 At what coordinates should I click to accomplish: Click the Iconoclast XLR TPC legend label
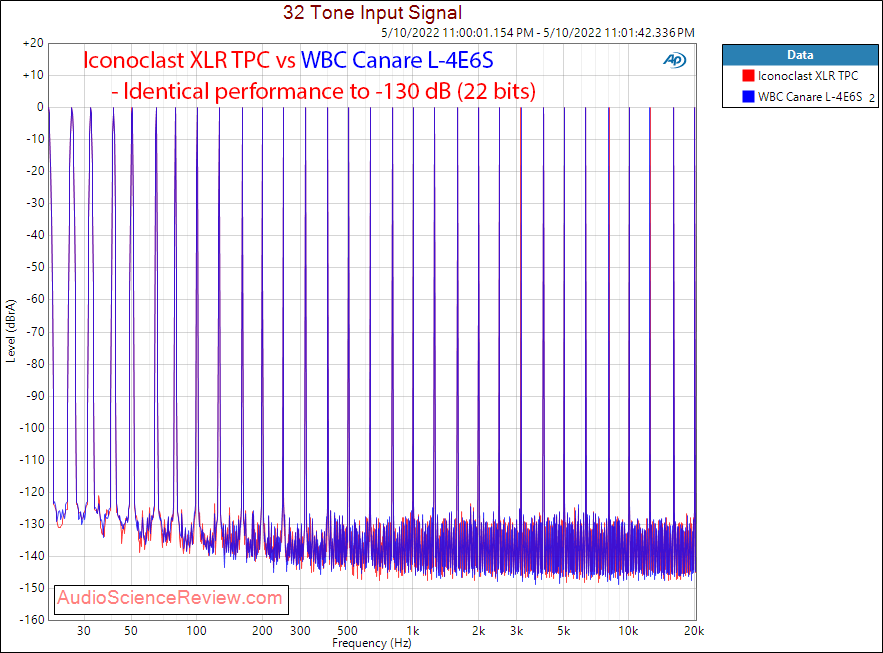[x=808, y=75]
